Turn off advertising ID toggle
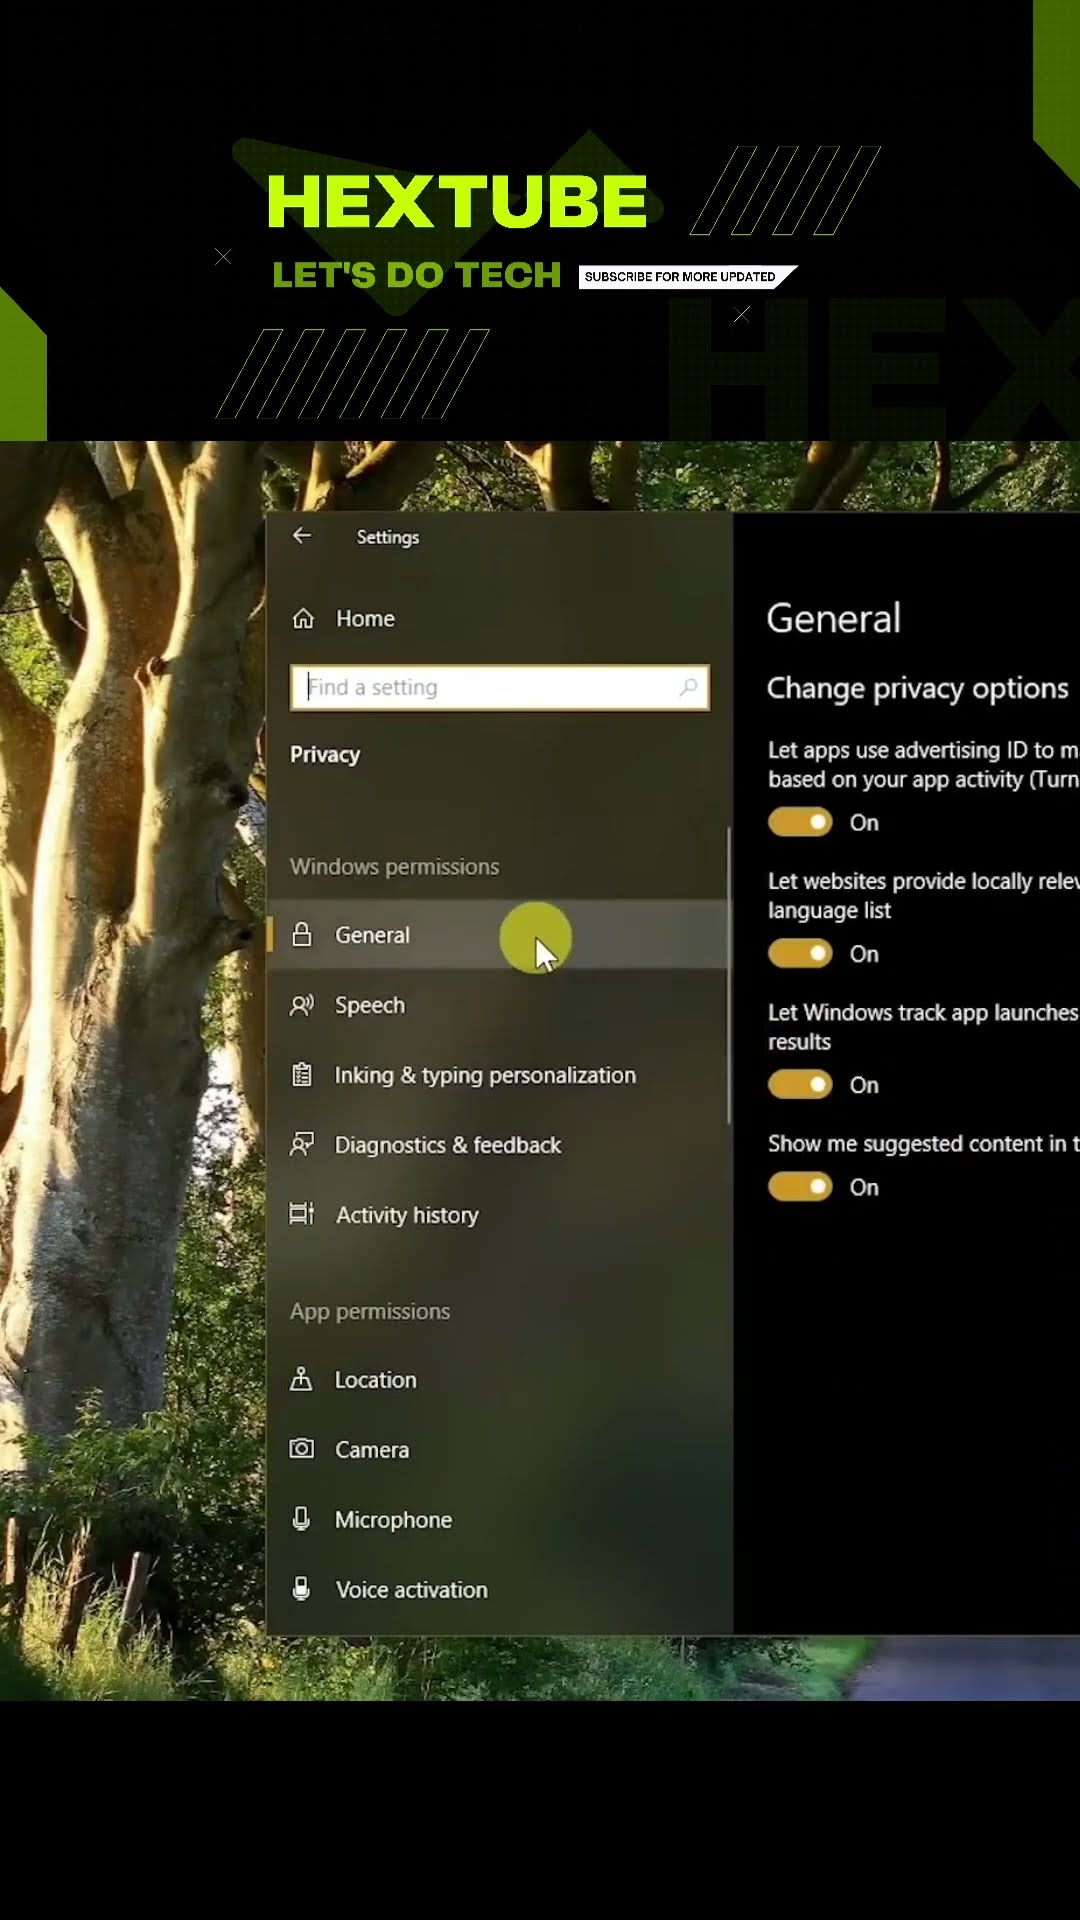 (800, 822)
